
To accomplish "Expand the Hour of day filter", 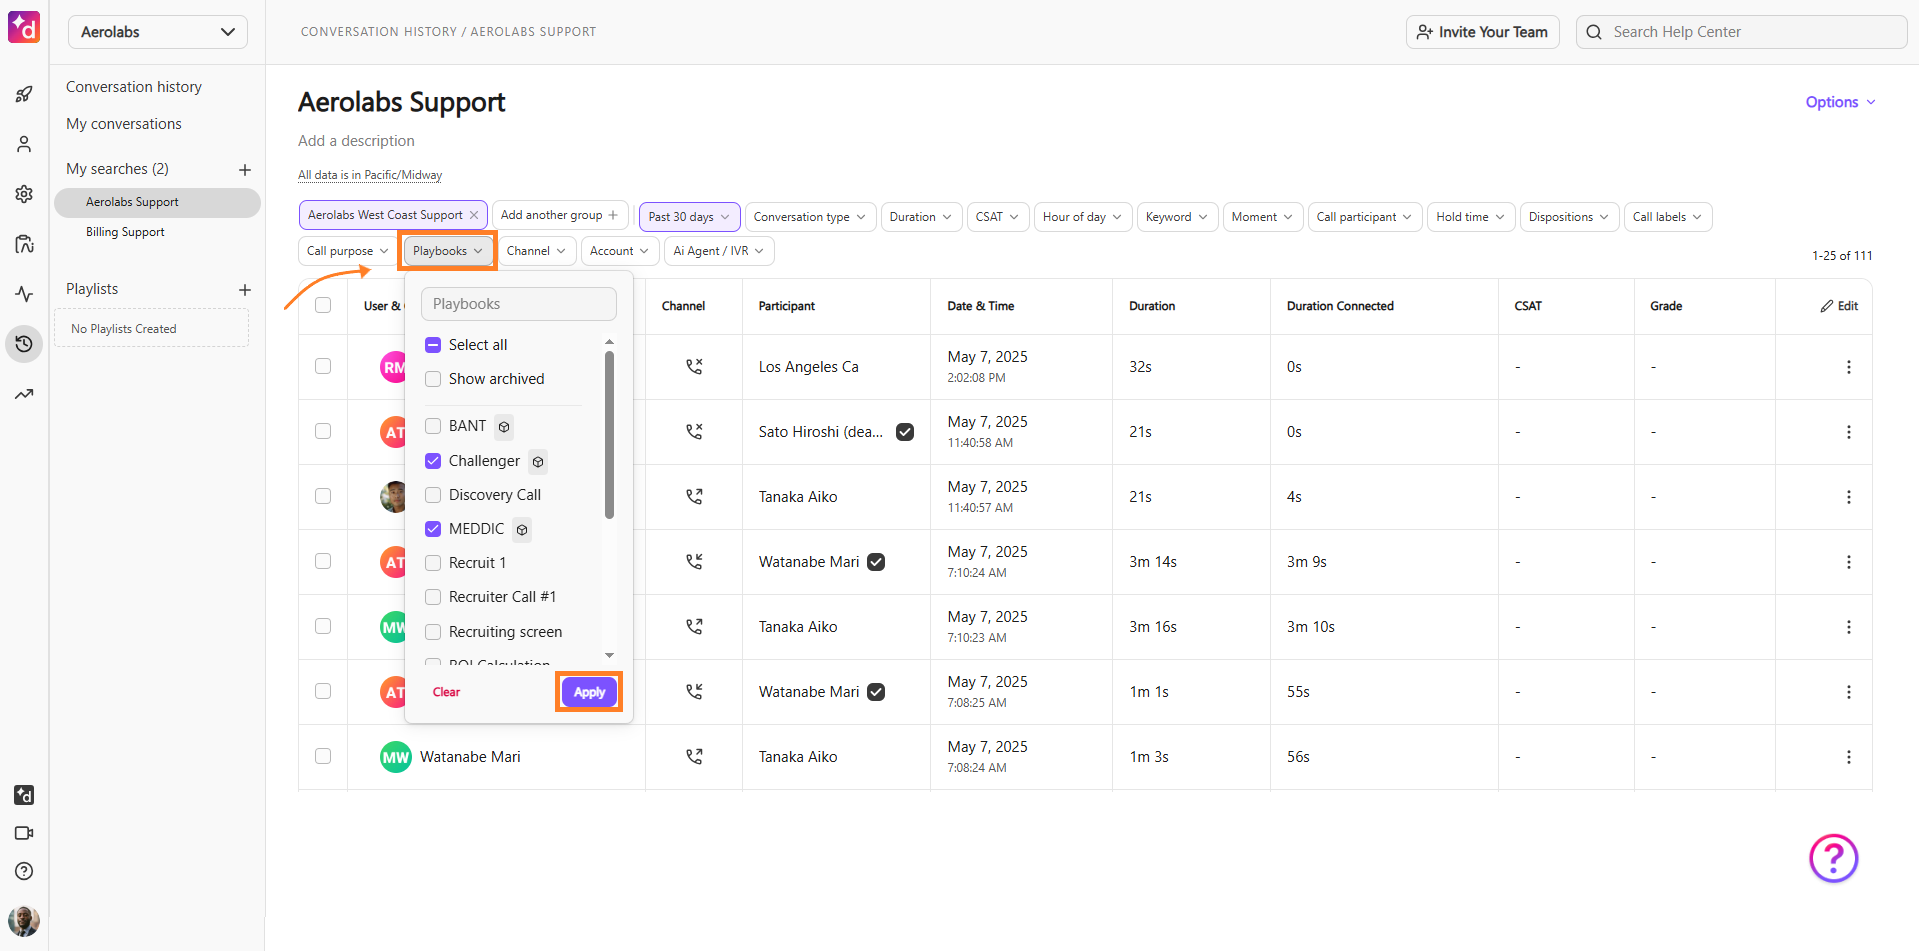I will (1083, 217).
